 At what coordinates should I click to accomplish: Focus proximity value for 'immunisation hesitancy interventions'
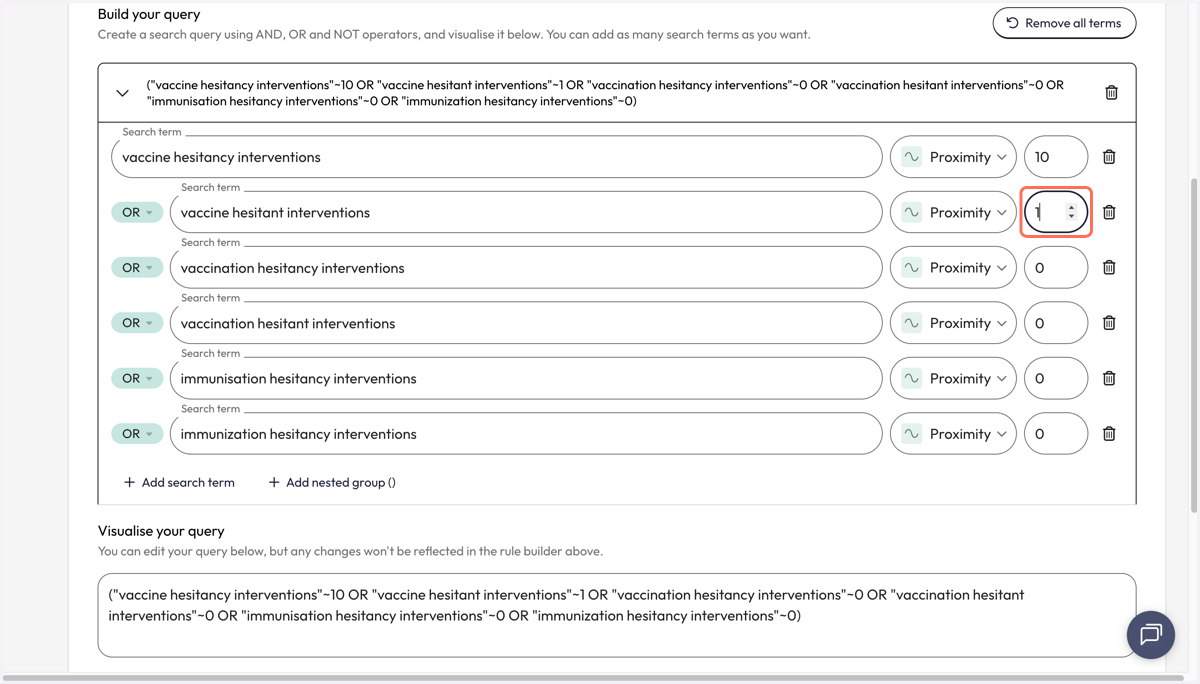(x=1056, y=378)
